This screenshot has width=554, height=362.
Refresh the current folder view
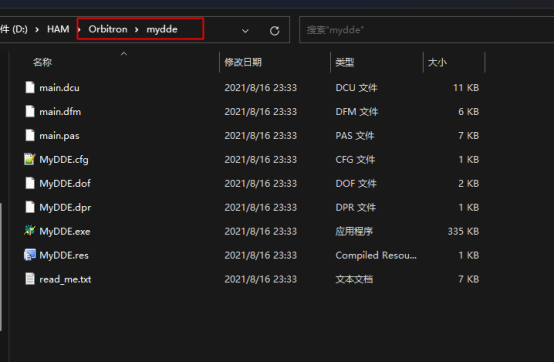[x=275, y=31]
